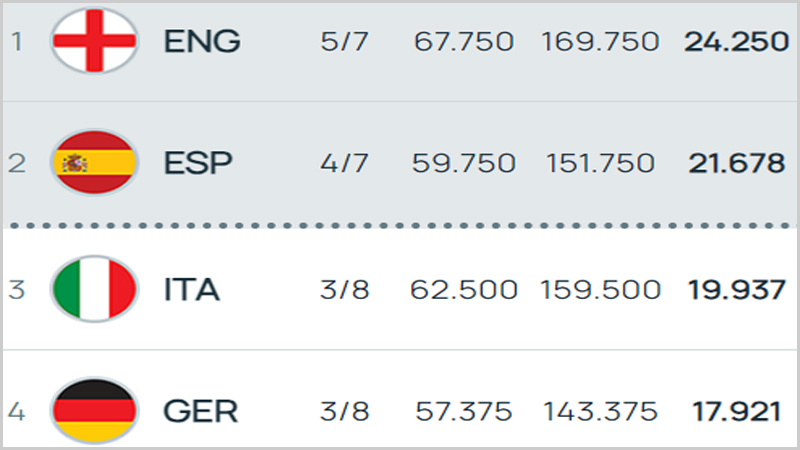Click the 159.500 value in Italy row
This screenshot has height=450, width=800.
point(601,290)
